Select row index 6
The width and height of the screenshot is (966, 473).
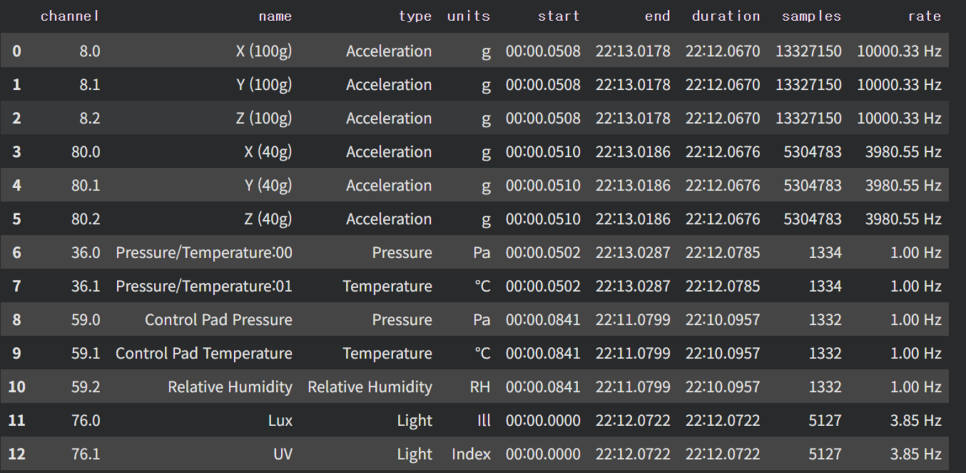pos(16,253)
